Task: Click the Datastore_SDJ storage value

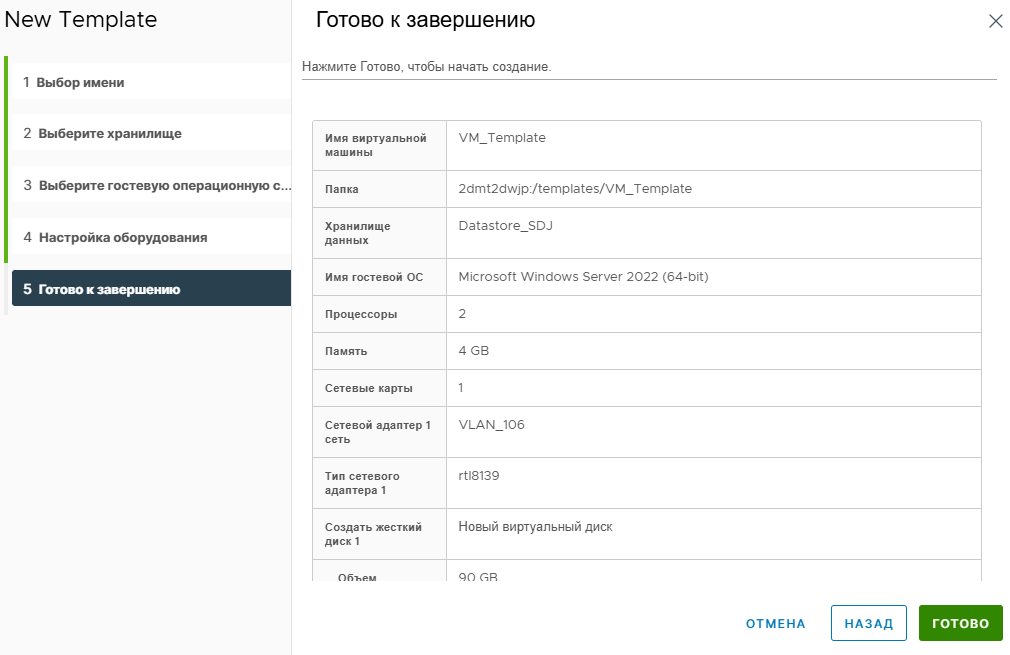Action: coord(505,226)
